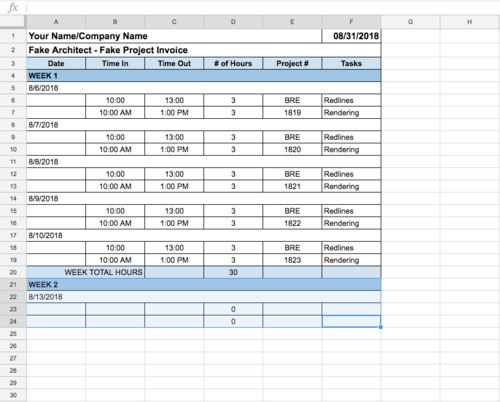This screenshot has width=500, height=402.
Task: Select row 30 header
Action: pos(13,395)
